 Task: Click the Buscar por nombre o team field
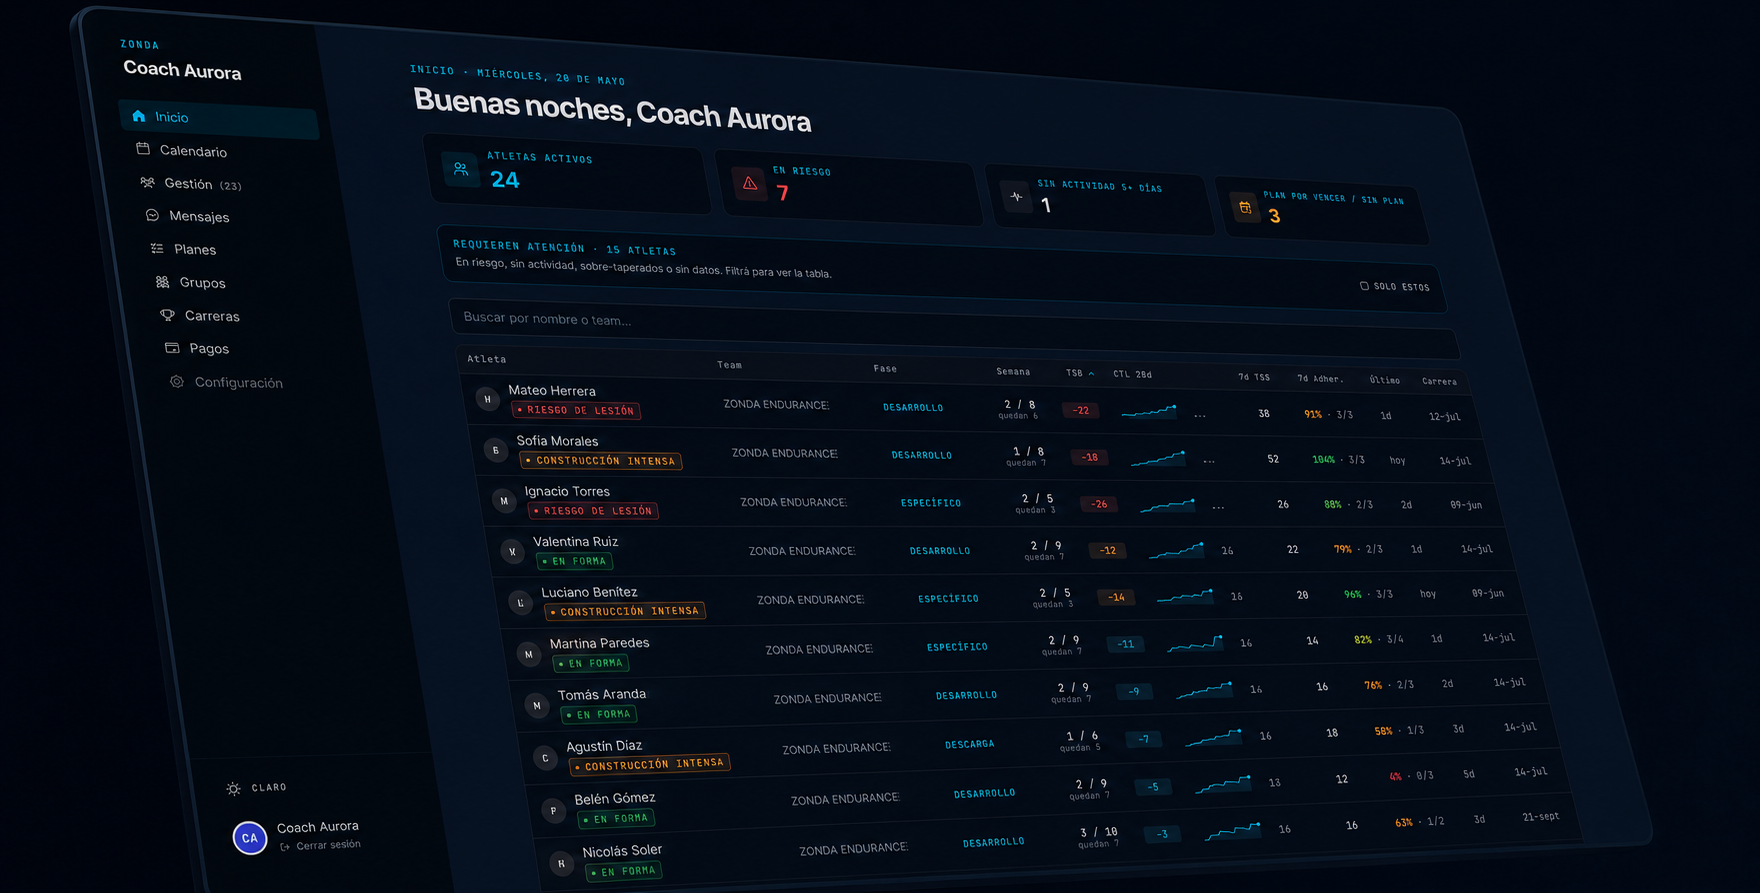click(953, 327)
